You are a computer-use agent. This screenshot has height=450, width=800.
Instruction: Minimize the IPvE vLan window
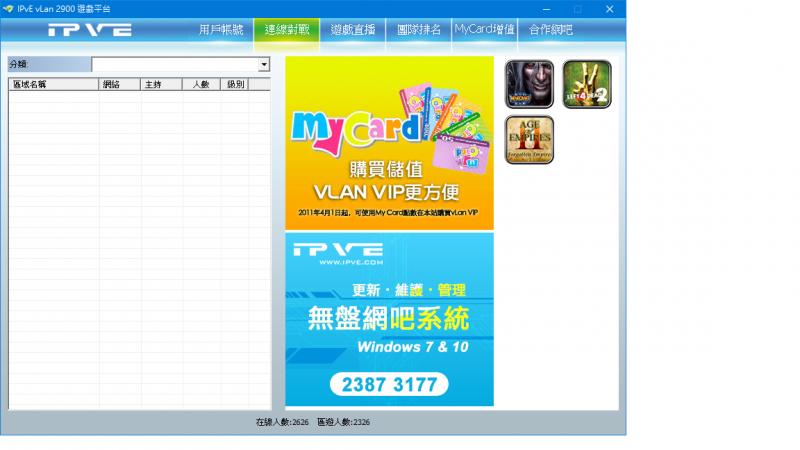pyautogui.click(x=546, y=9)
